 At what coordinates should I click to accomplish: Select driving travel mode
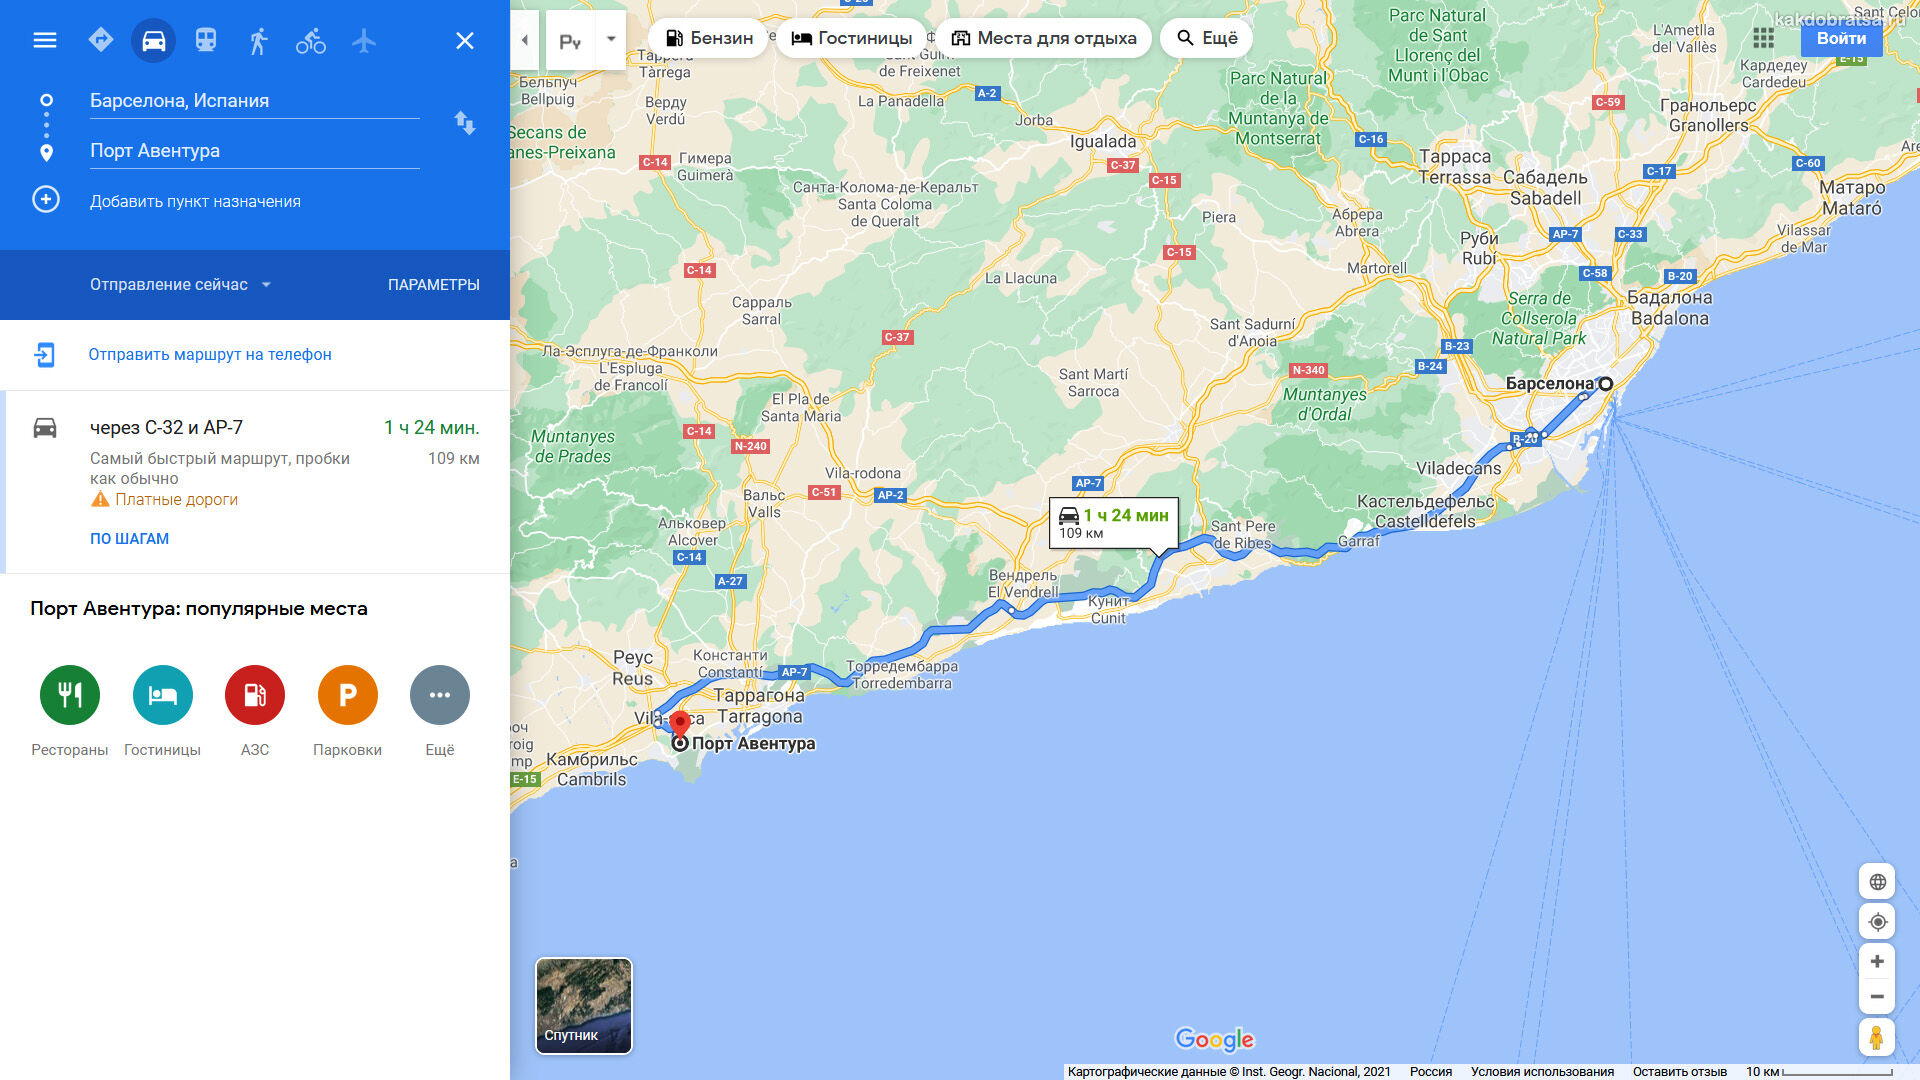point(154,40)
